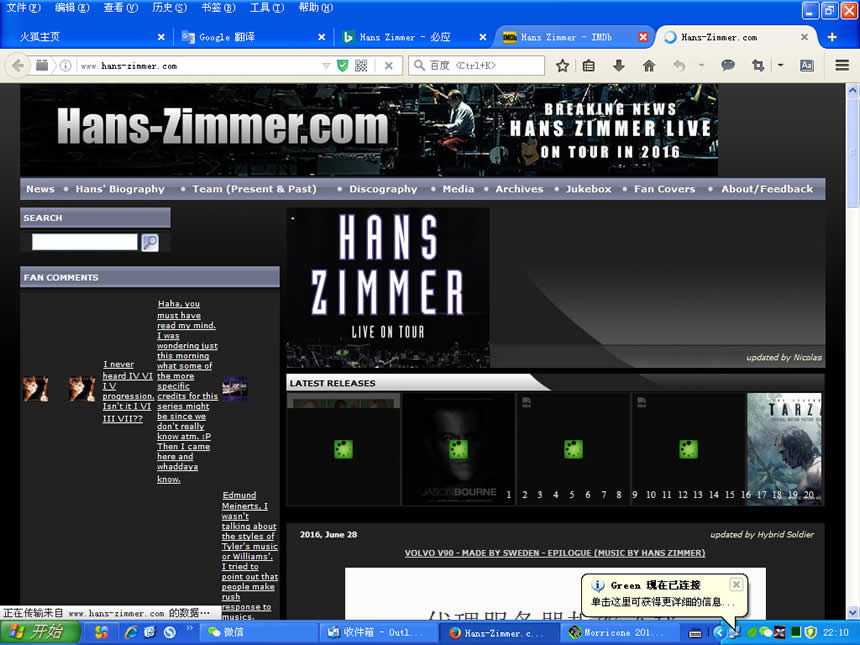Open the 书签 menu
This screenshot has height=645, width=860.
[218, 8]
